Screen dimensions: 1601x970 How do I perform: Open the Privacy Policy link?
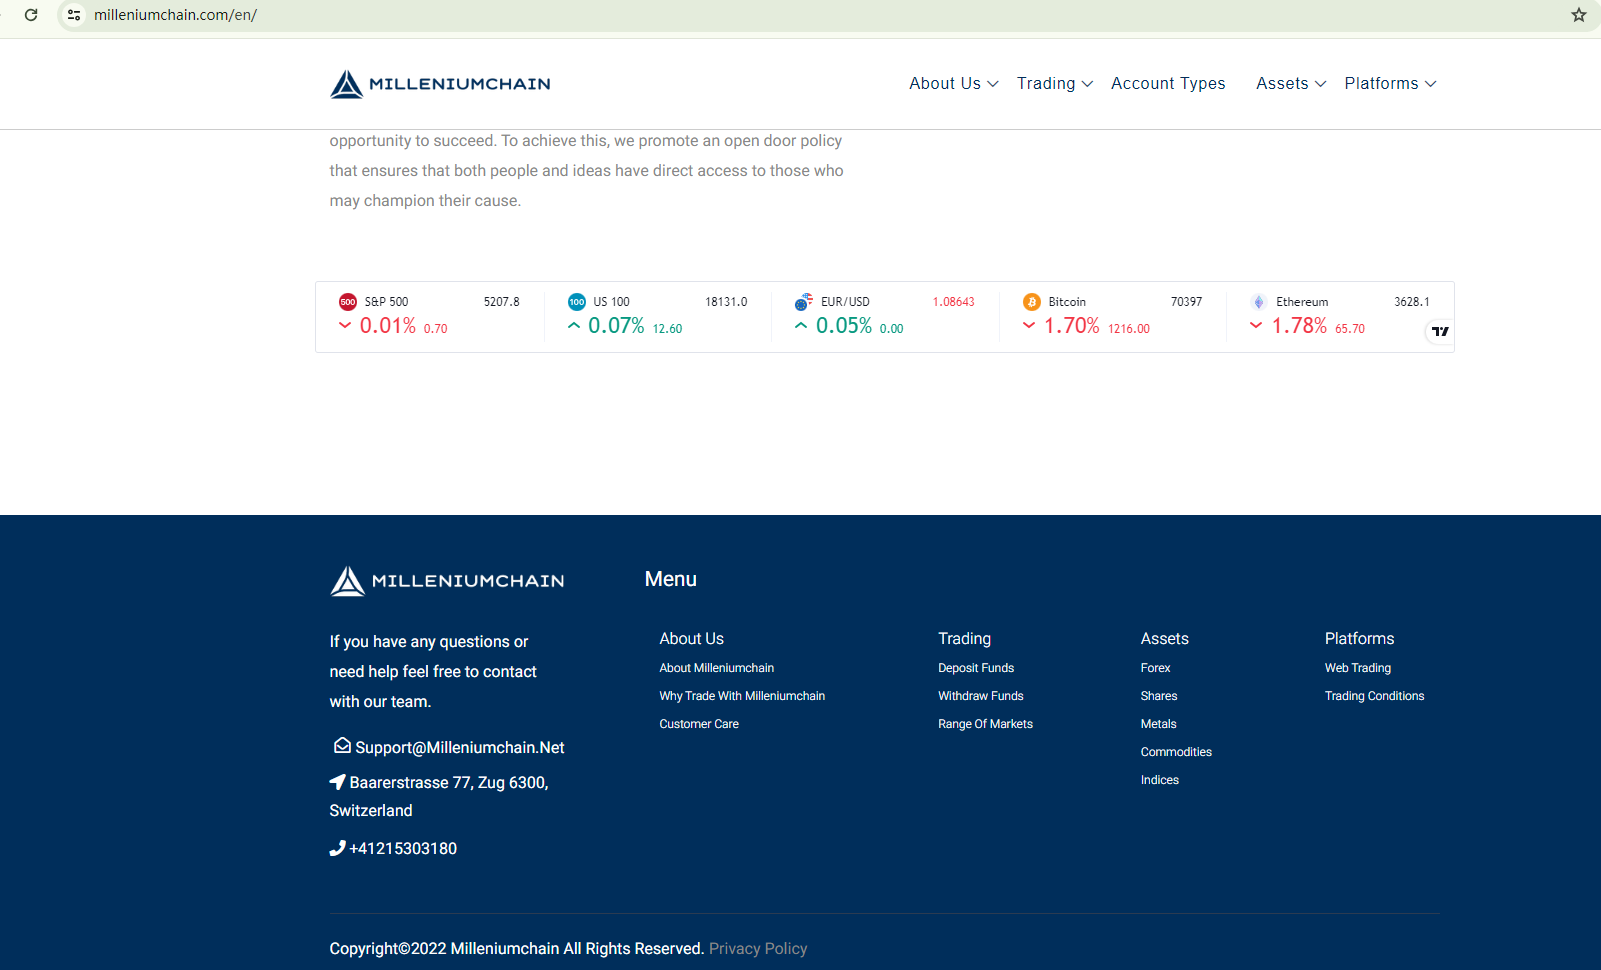pyautogui.click(x=757, y=949)
